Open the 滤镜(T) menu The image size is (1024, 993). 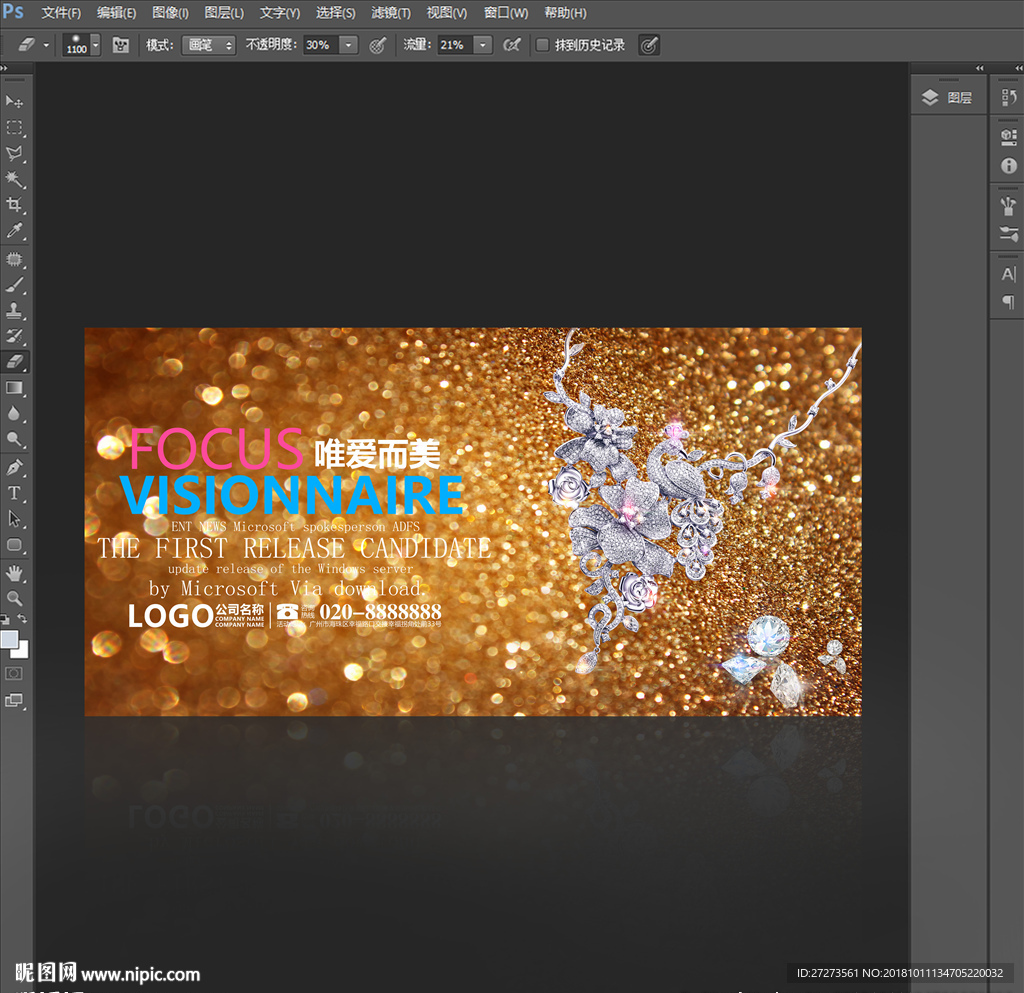coord(390,13)
